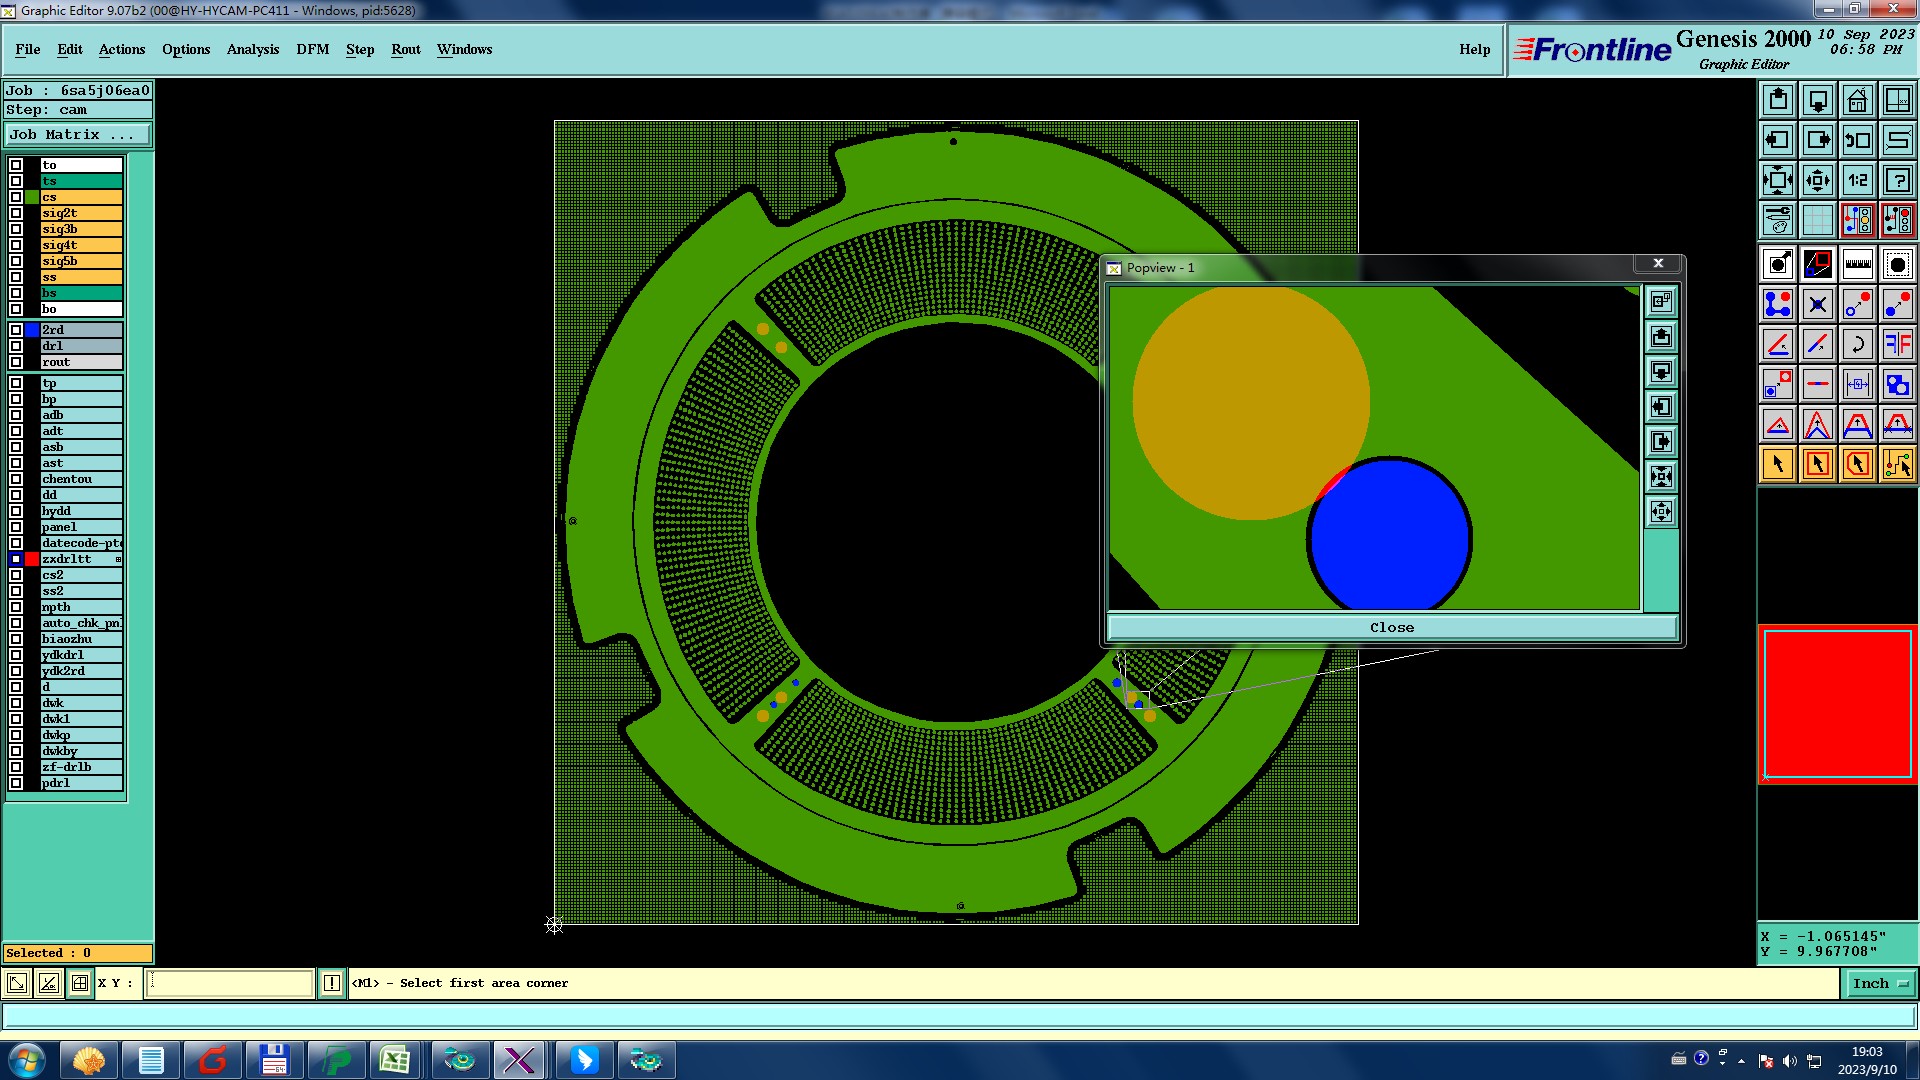Click the question mark help icon

pos(1897,180)
